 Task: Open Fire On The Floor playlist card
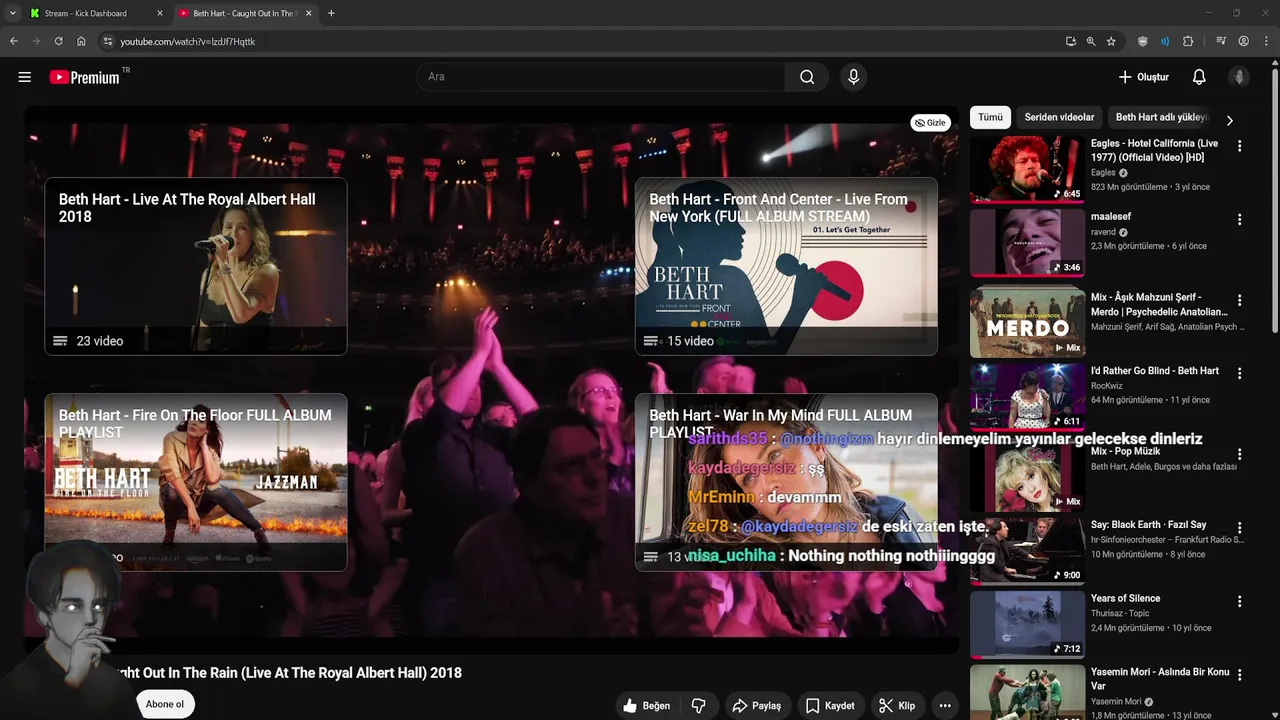click(x=196, y=482)
